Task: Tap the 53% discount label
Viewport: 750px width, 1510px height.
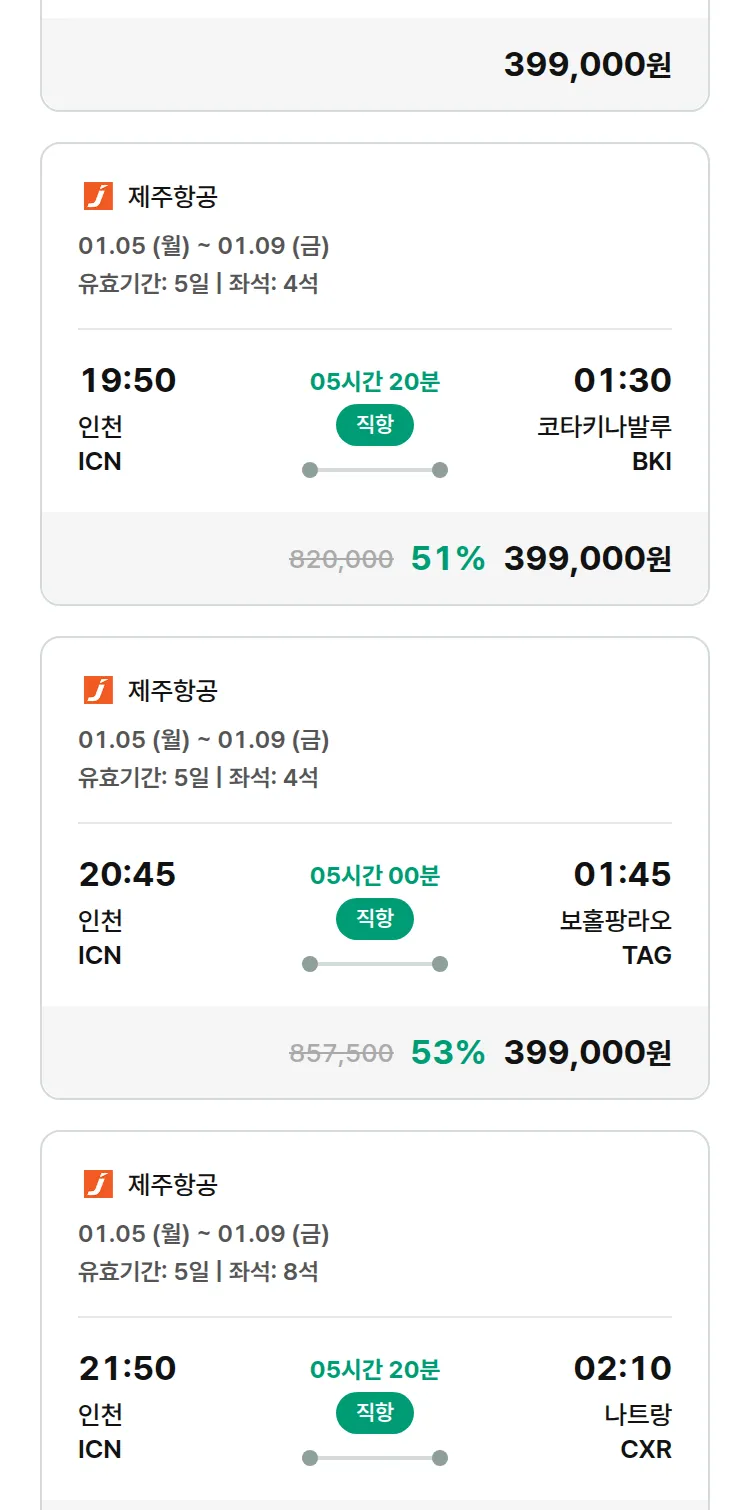Action: pos(448,1053)
